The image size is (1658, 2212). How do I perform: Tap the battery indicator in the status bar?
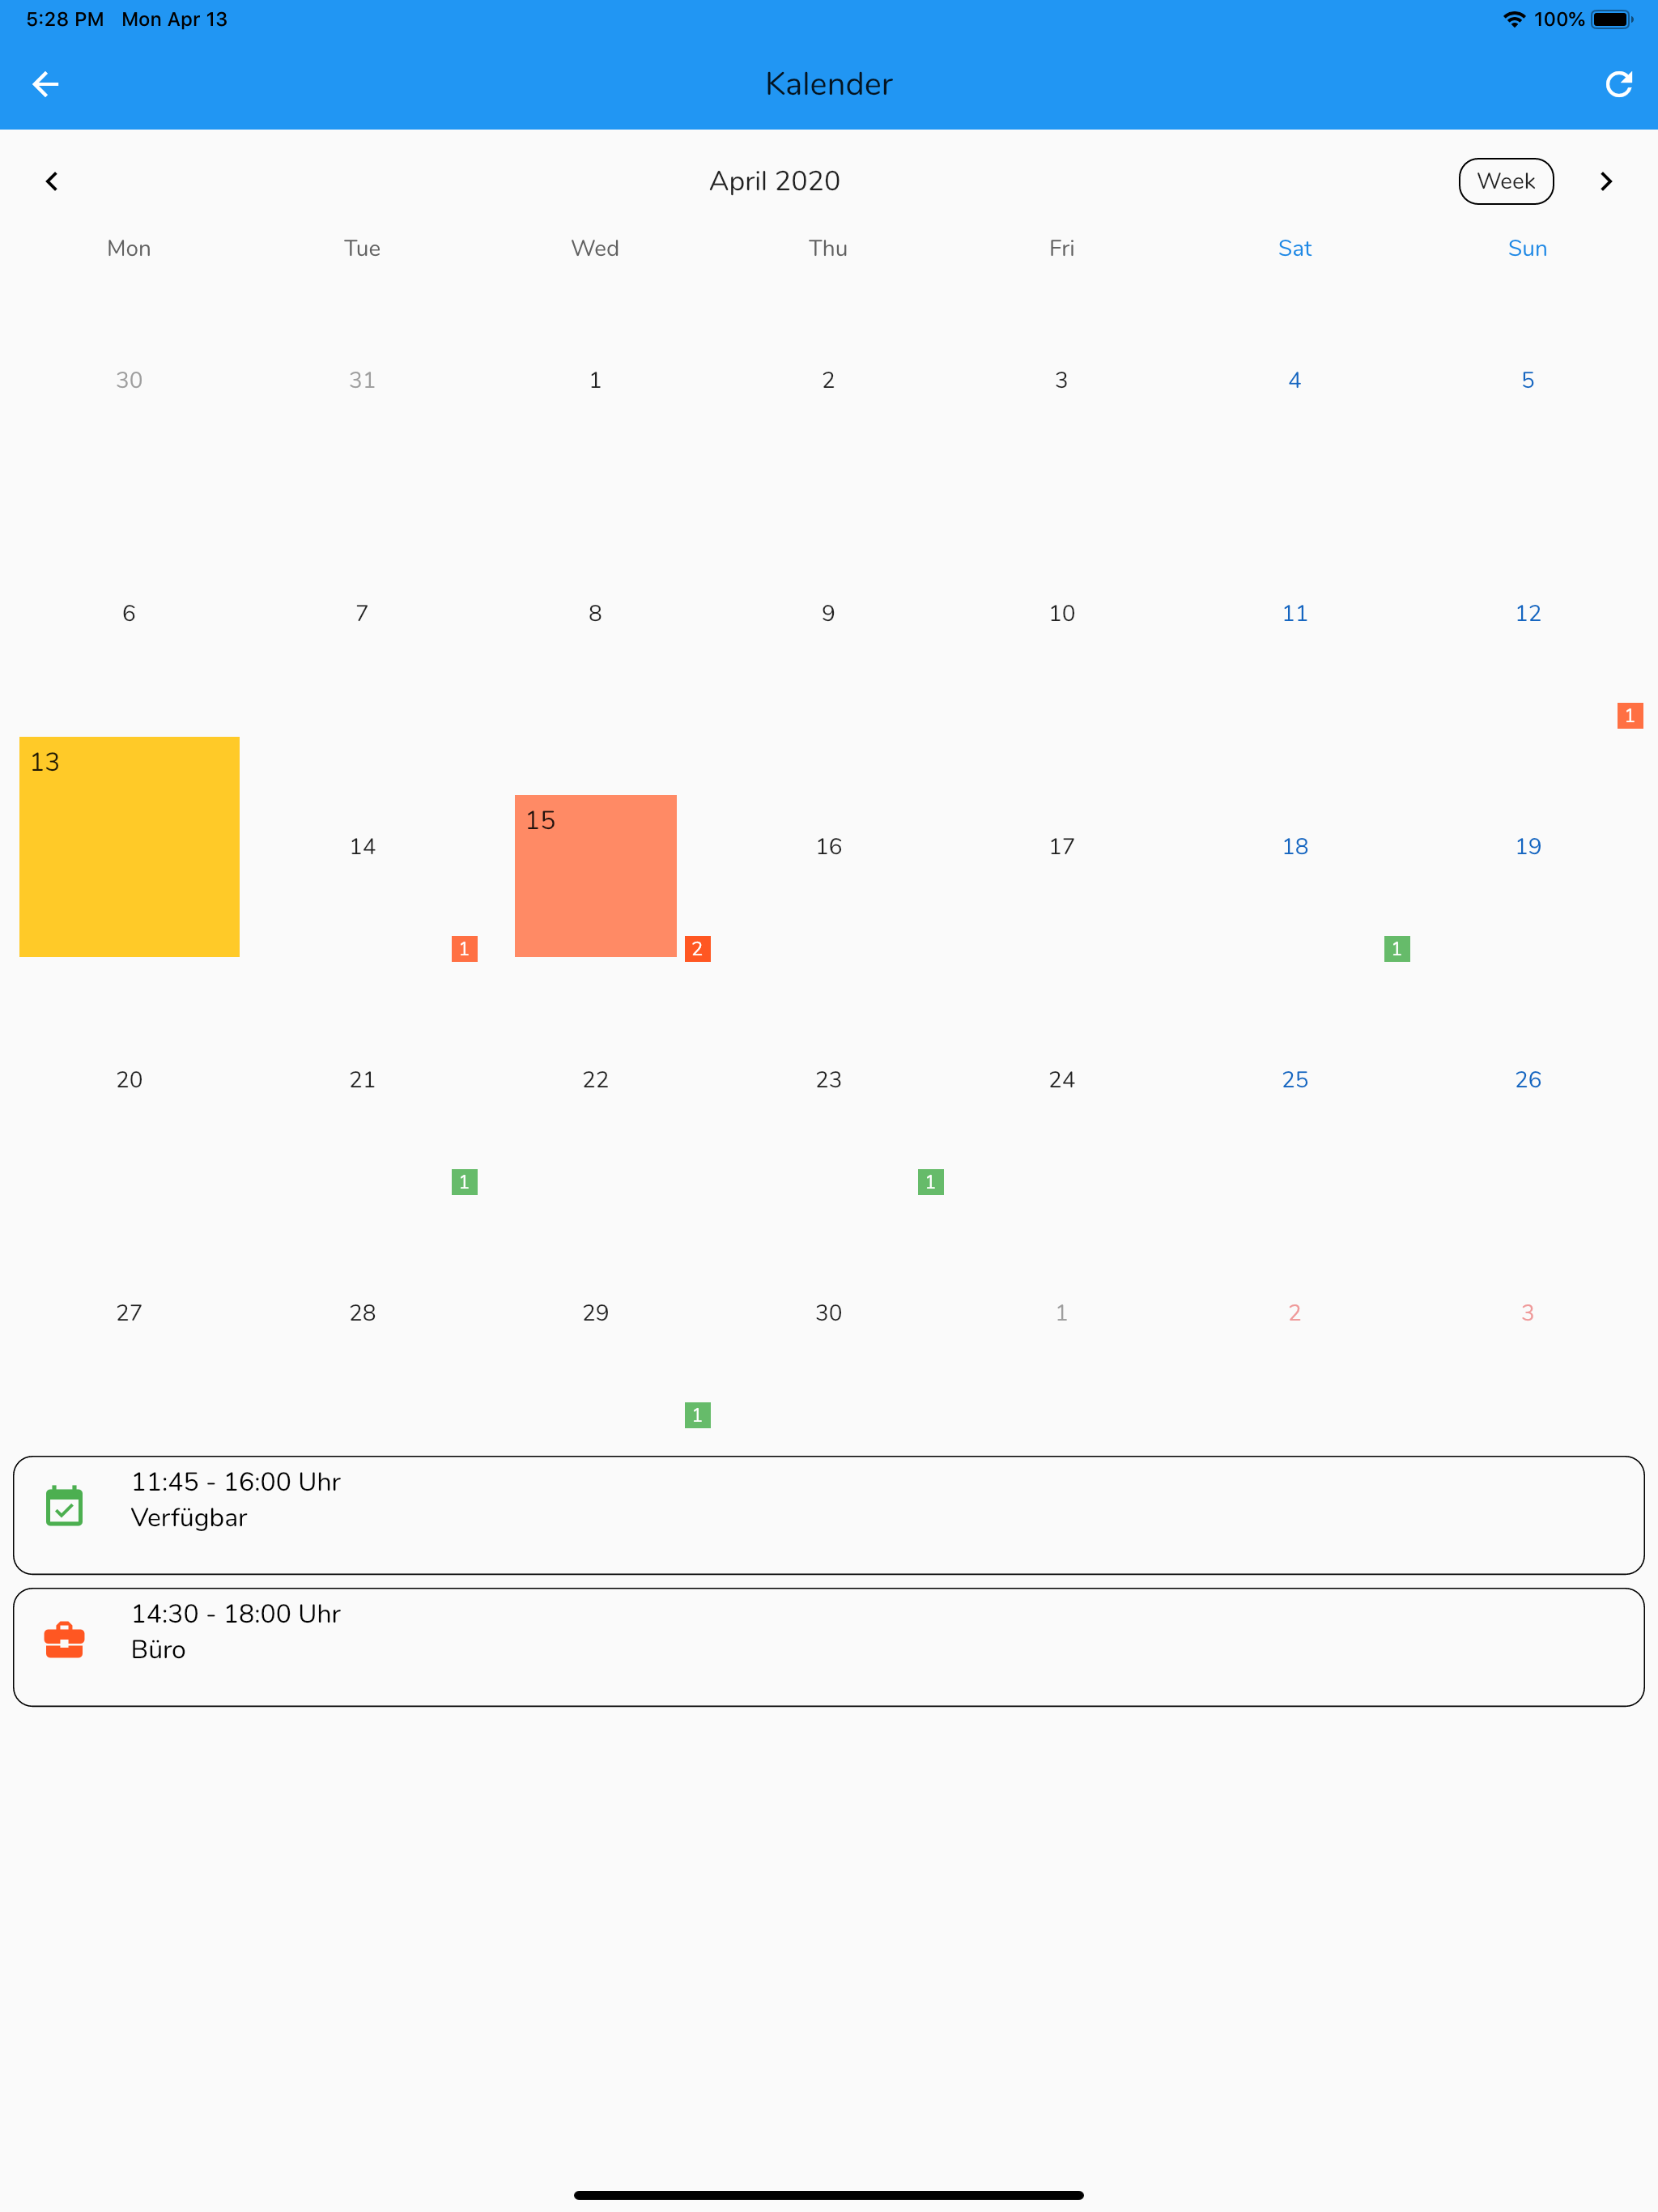[1612, 19]
